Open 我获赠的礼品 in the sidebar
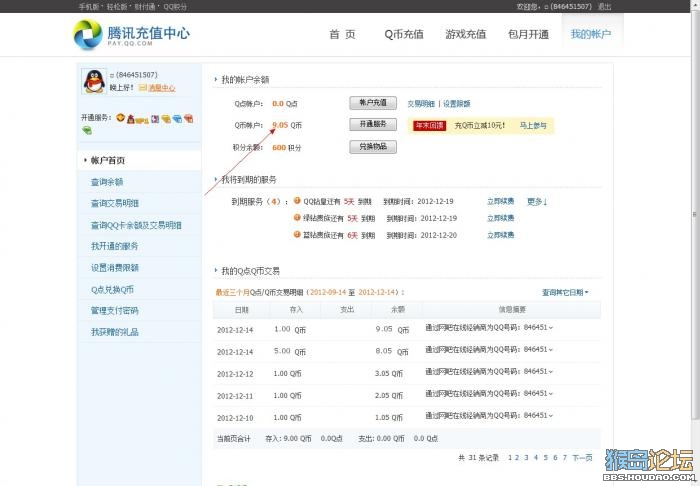 [x=115, y=332]
